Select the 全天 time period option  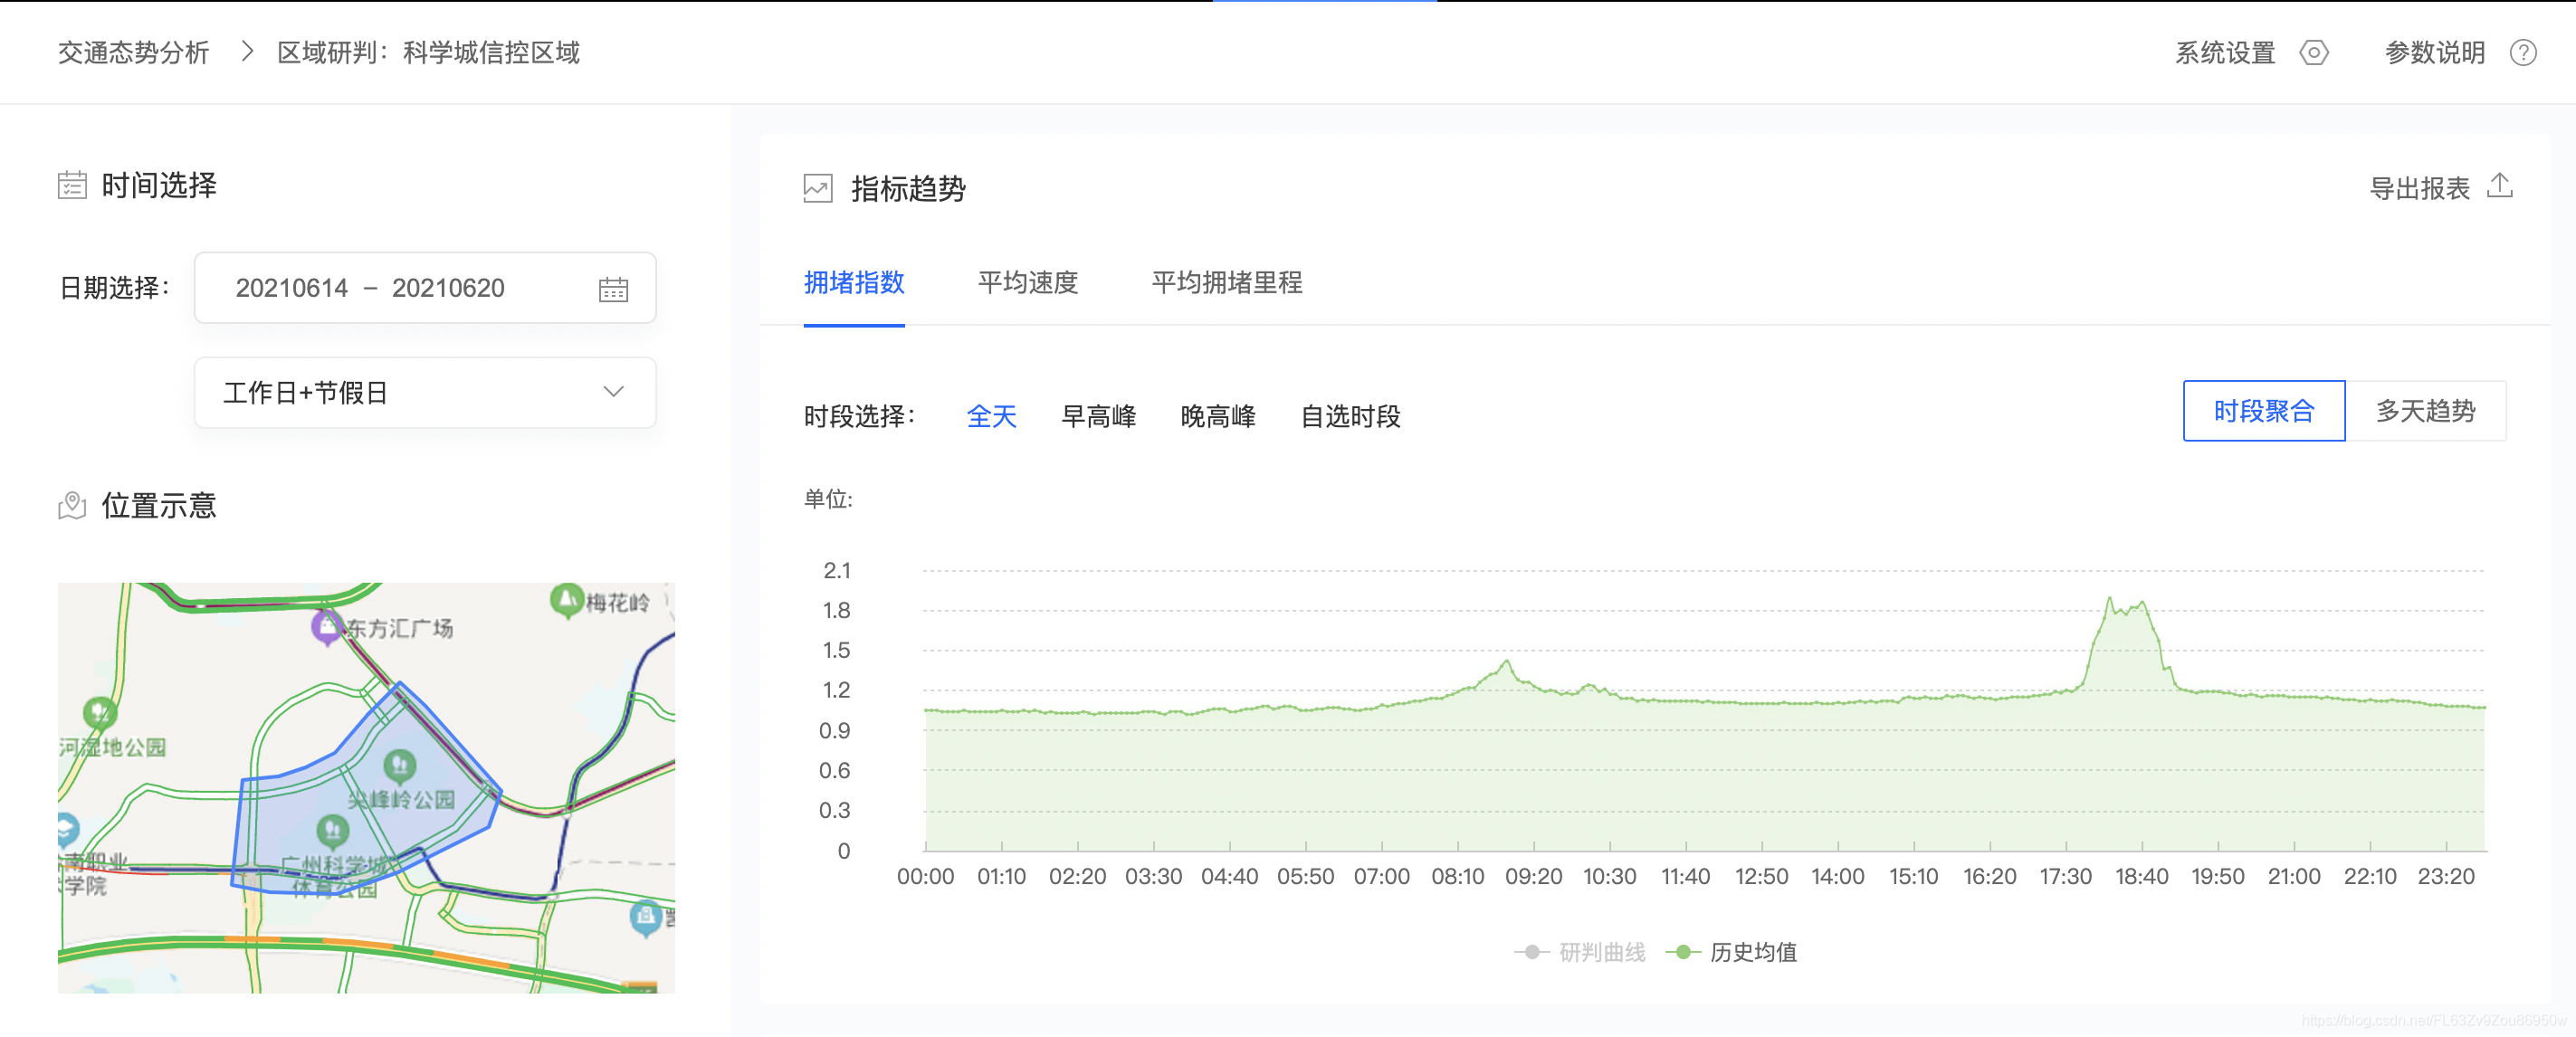click(991, 417)
